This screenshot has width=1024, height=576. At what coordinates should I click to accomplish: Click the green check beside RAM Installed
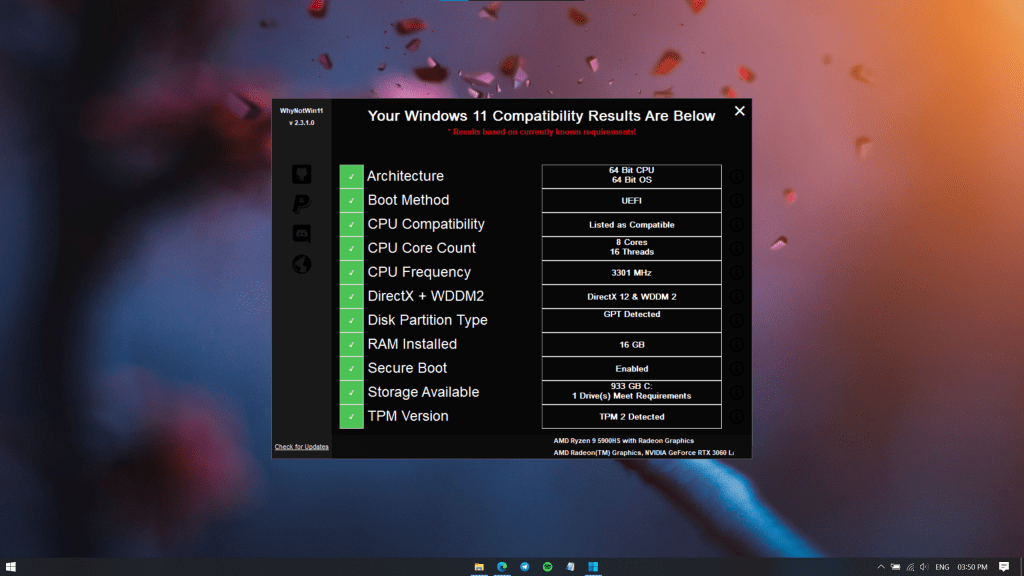[x=351, y=344]
